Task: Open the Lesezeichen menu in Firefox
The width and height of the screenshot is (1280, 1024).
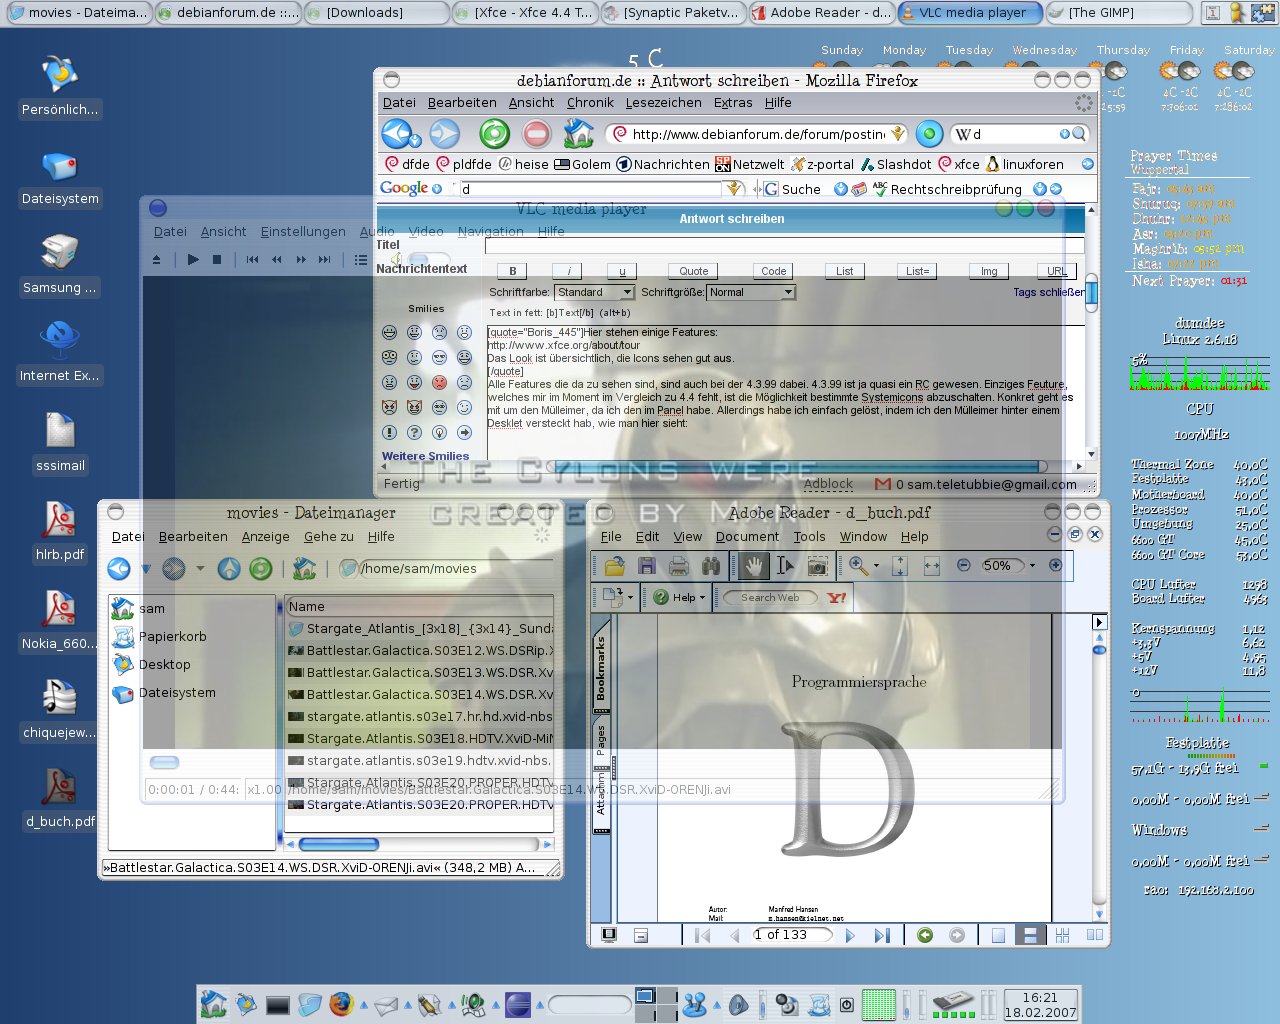Action: pos(663,102)
